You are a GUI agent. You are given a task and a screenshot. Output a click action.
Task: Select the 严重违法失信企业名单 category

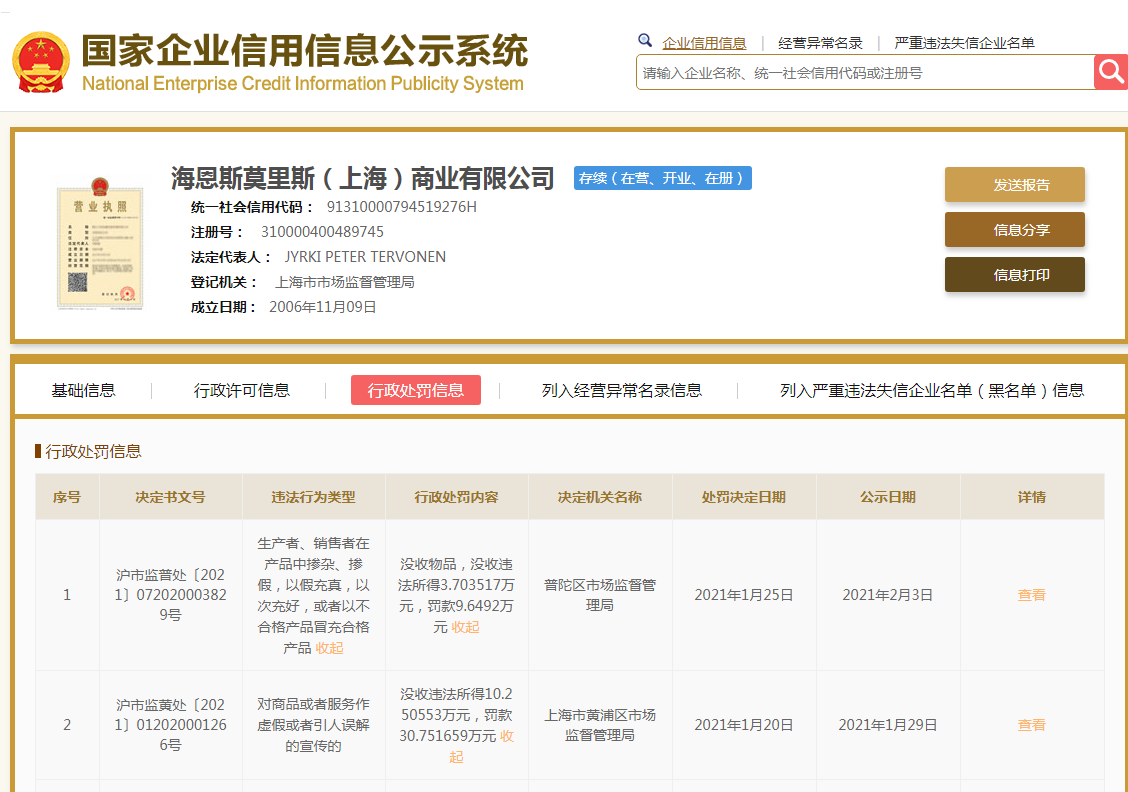point(964,43)
